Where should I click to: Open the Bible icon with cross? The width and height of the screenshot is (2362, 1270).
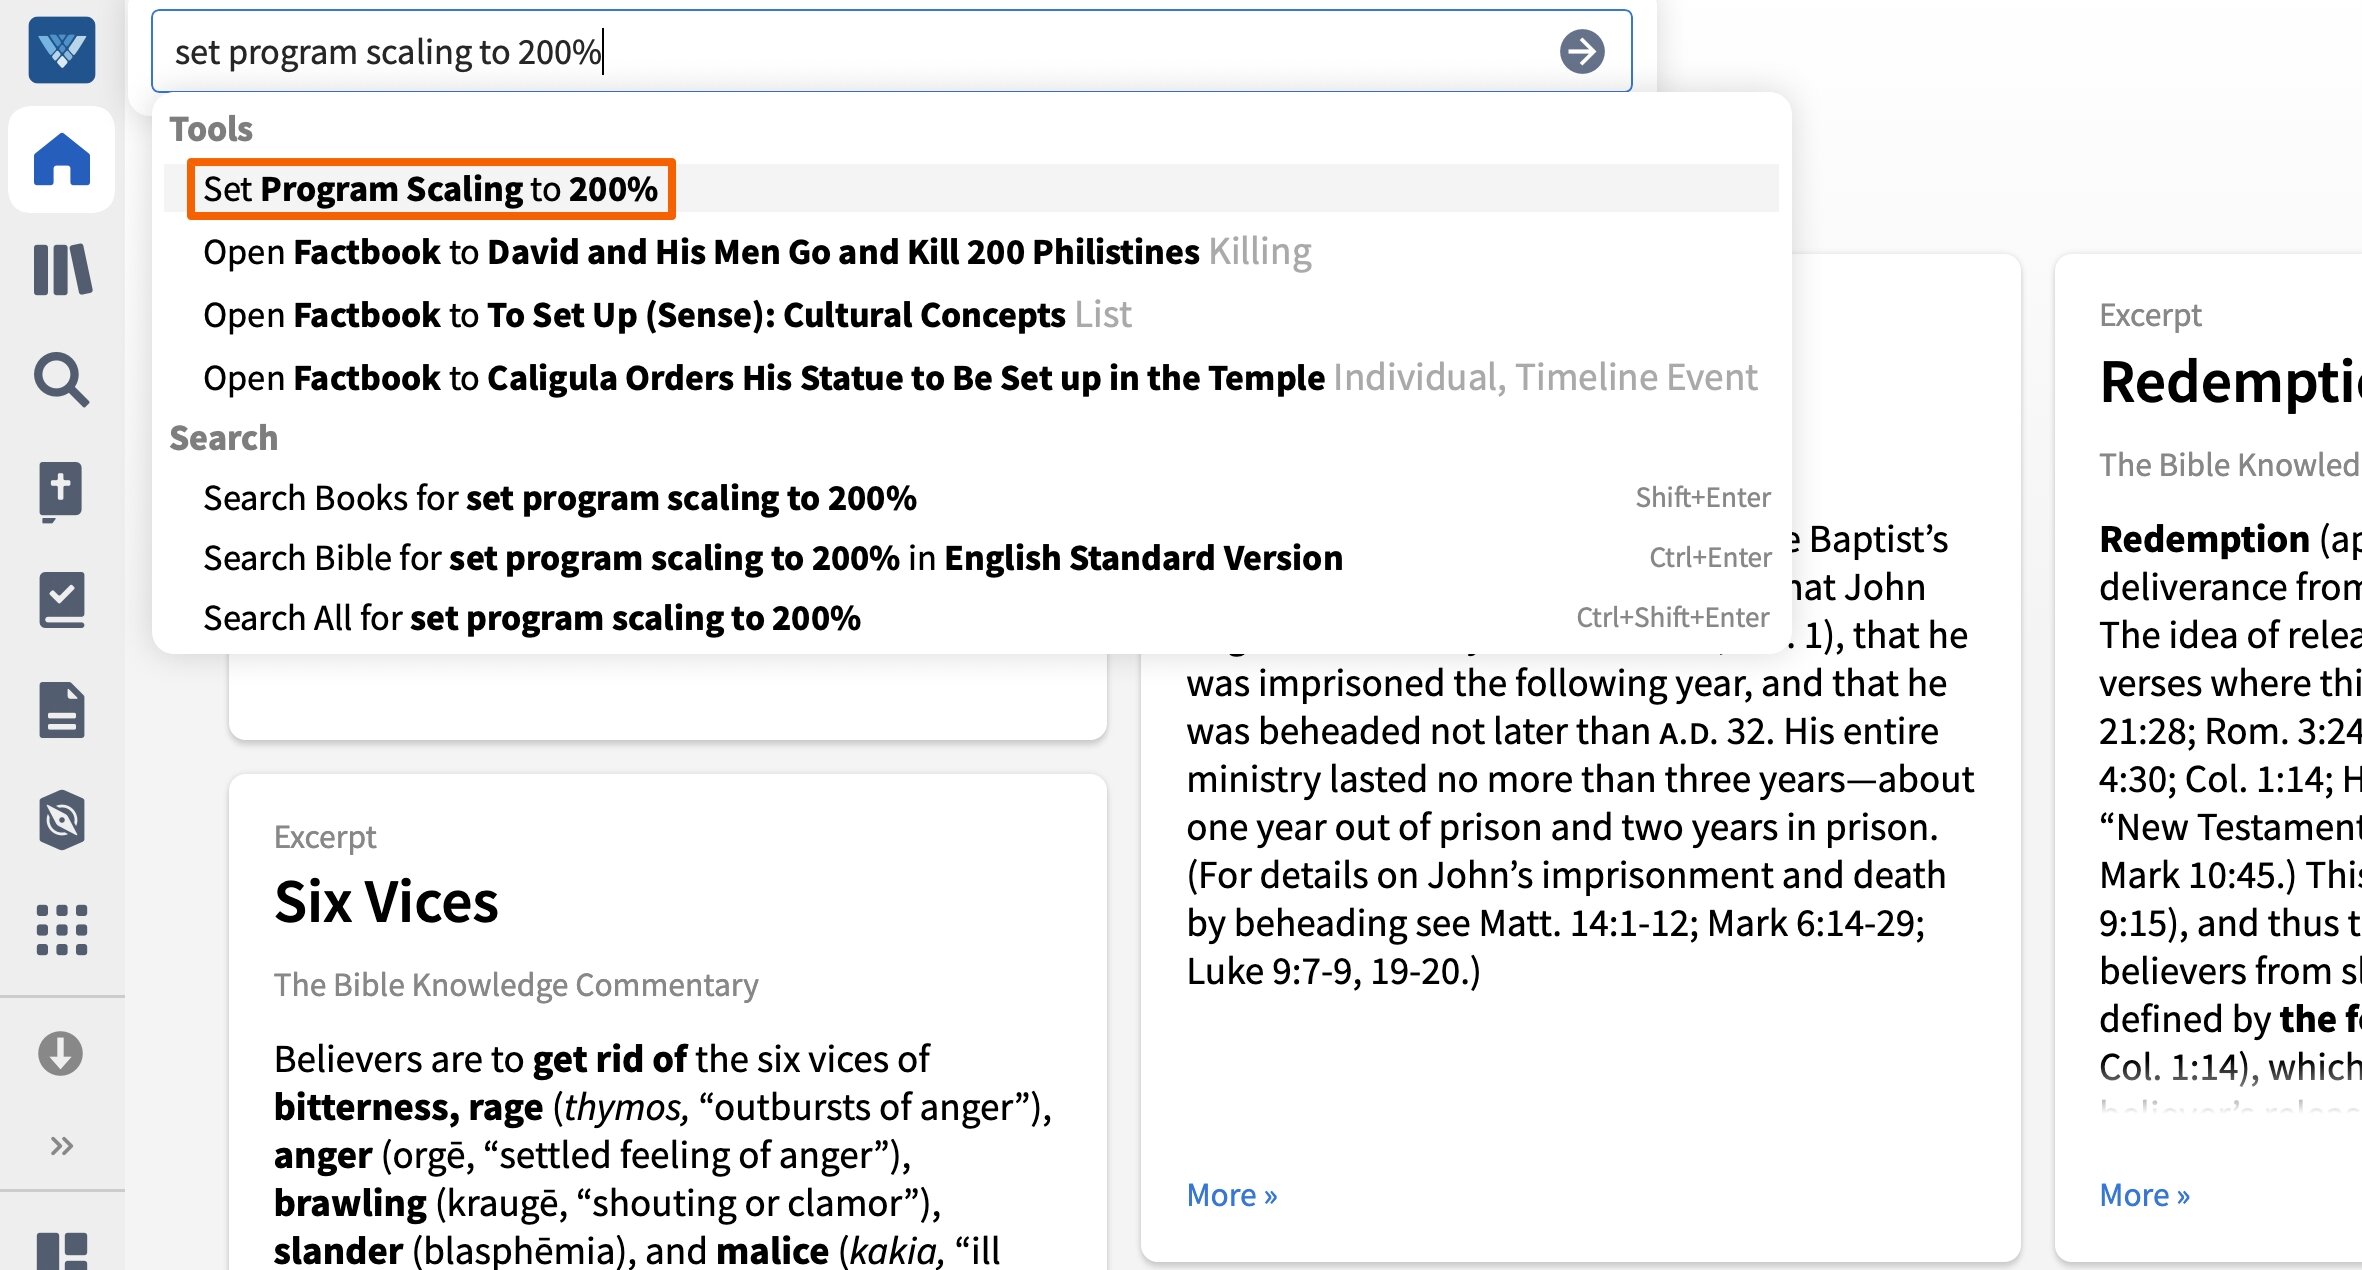pos(62,490)
